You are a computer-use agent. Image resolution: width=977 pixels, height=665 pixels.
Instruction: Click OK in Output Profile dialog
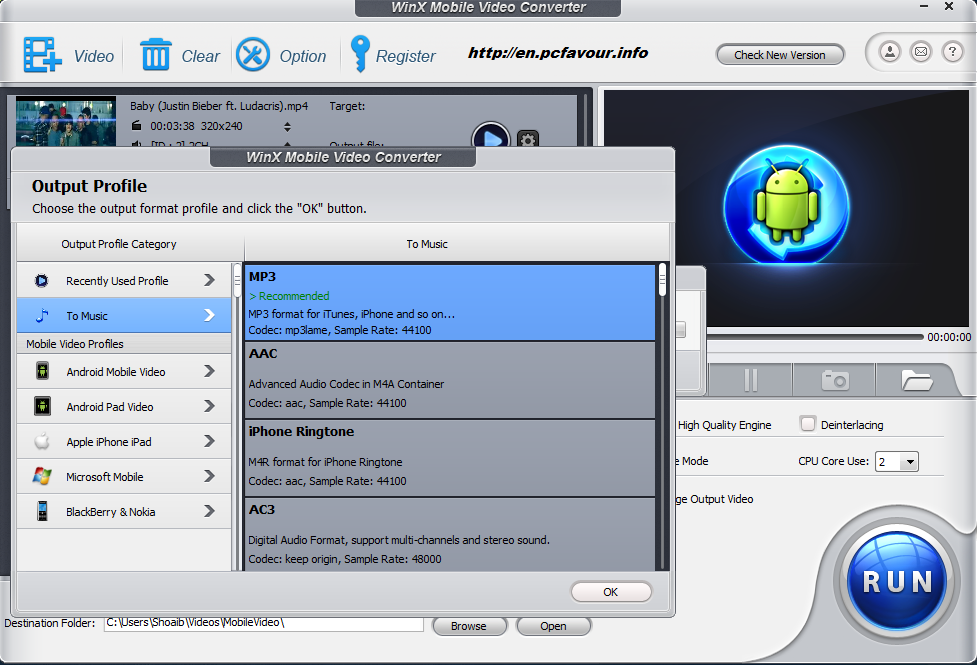[x=611, y=591]
